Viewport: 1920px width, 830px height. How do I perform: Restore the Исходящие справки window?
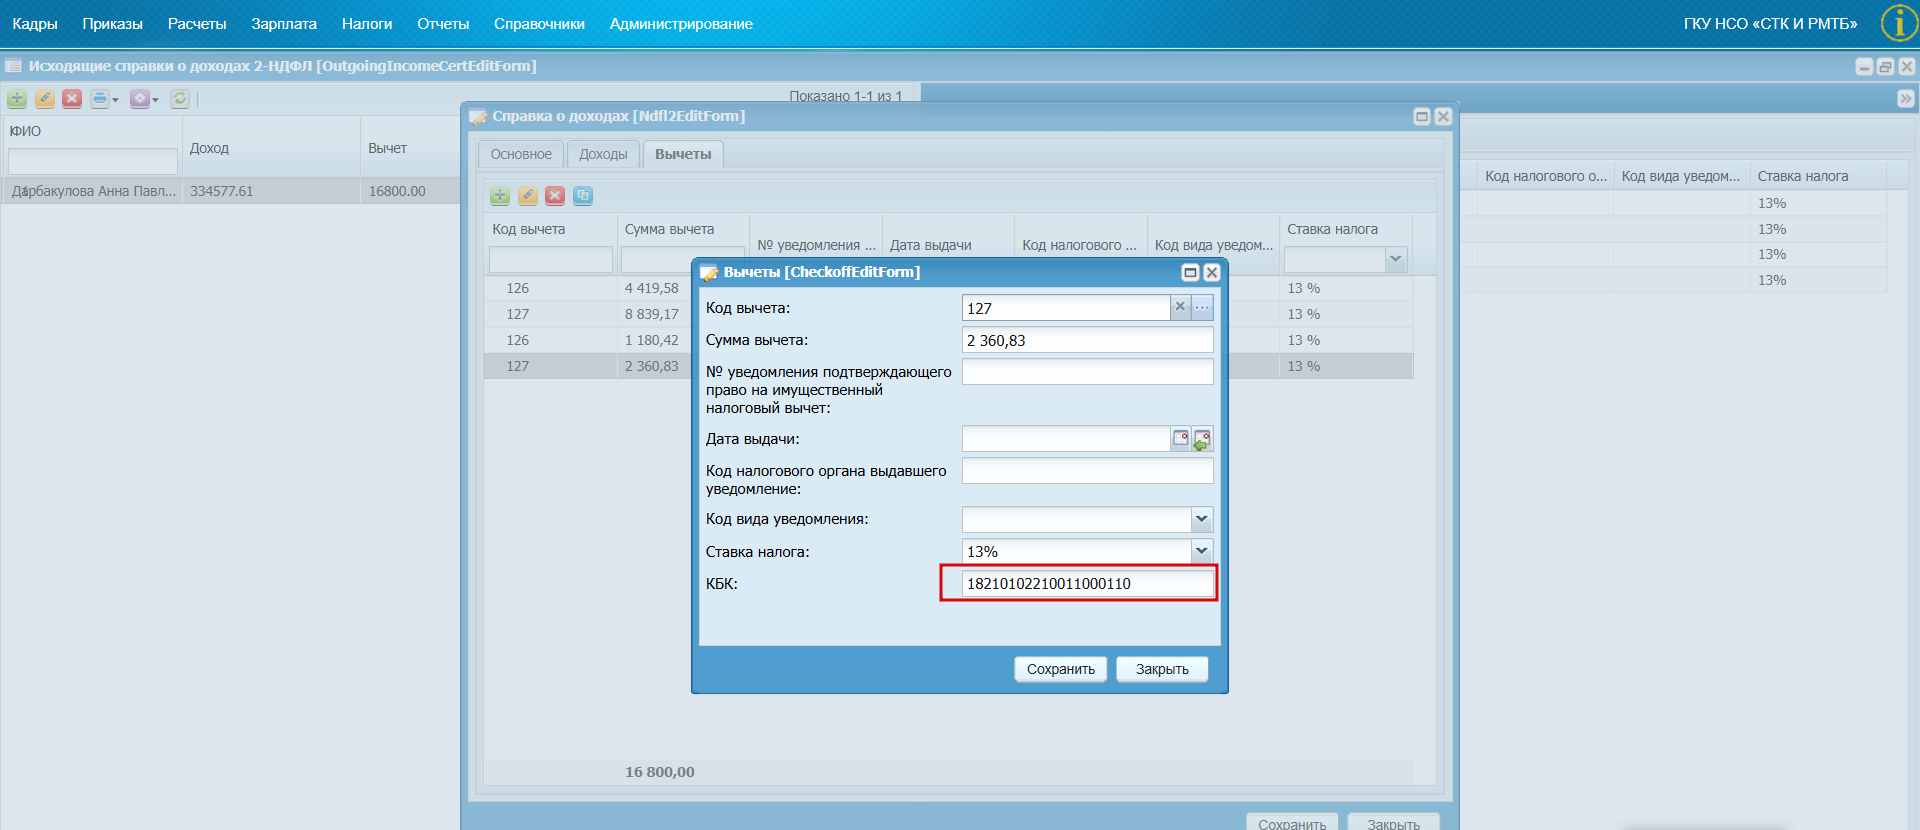(x=1886, y=66)
